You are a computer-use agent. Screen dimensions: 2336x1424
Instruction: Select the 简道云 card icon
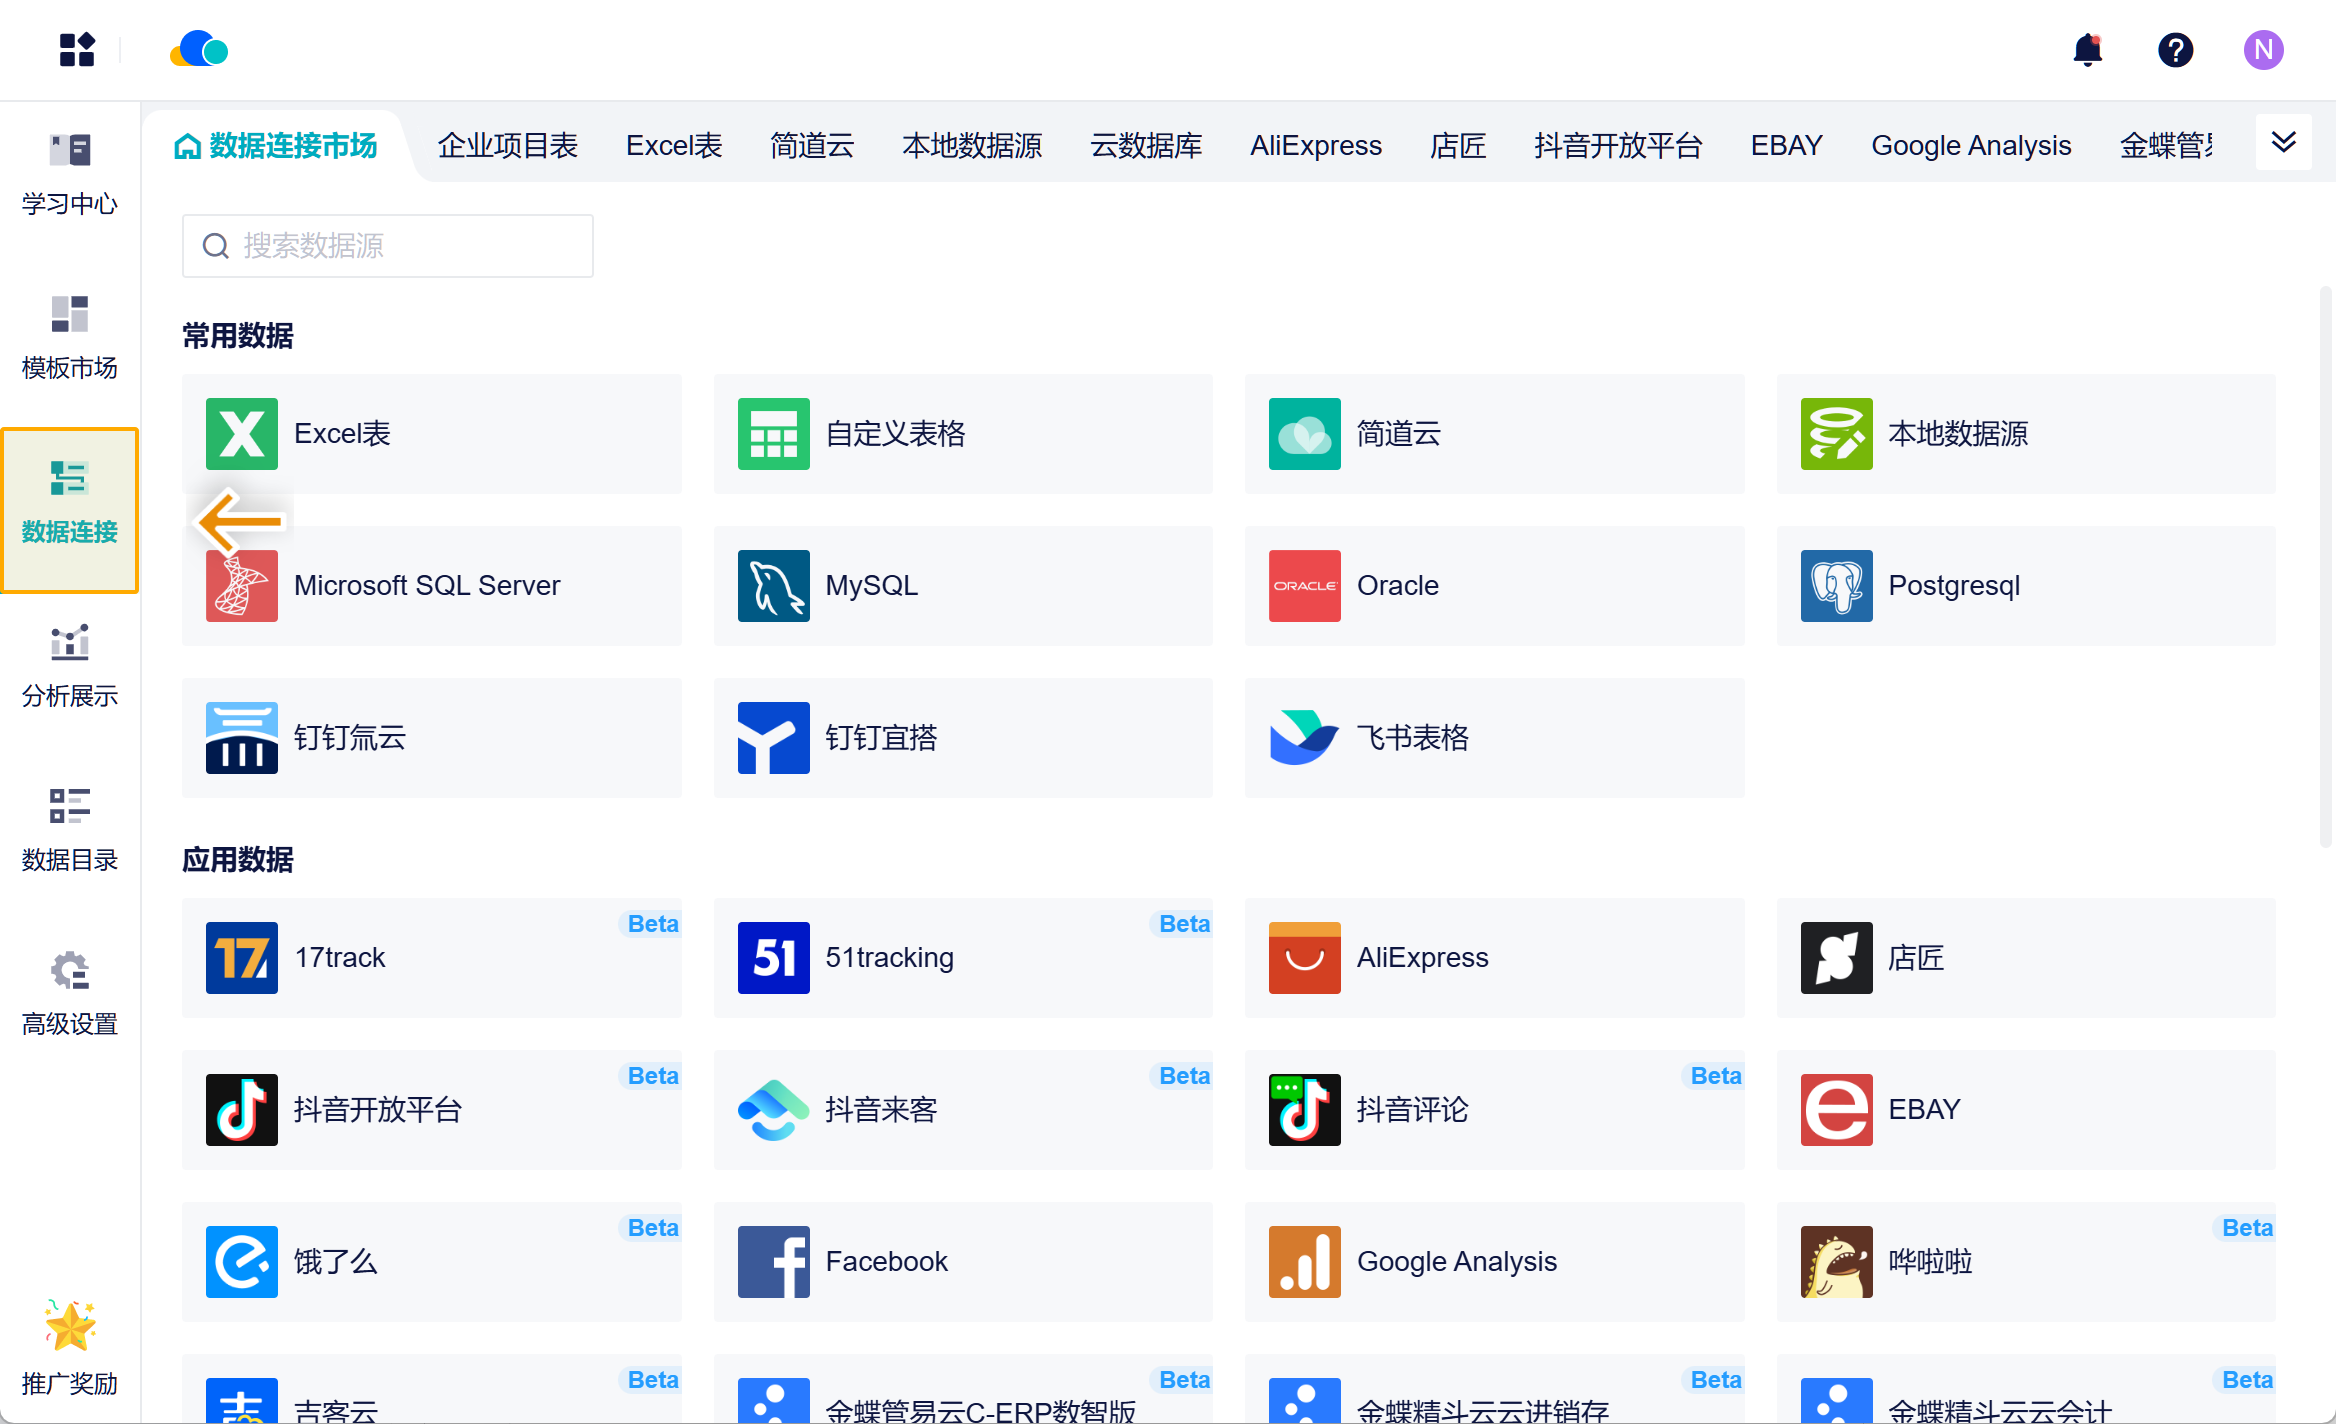point(1305,434)
